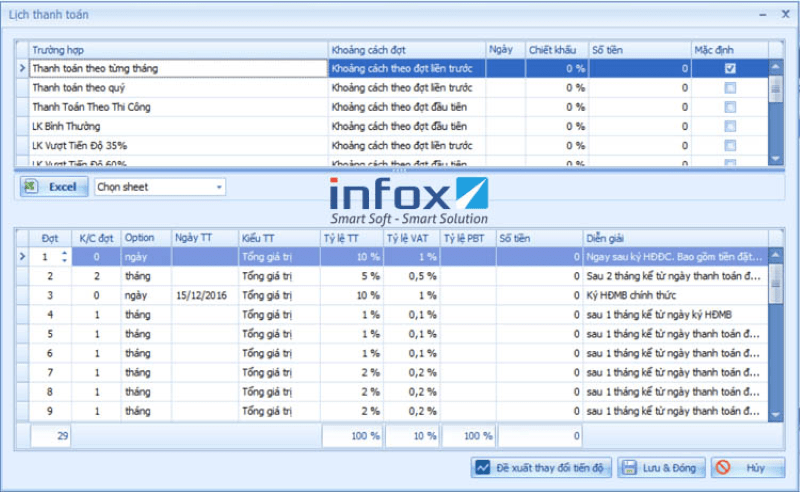Click the lower grid scroll-down arrow

point(776,415)
